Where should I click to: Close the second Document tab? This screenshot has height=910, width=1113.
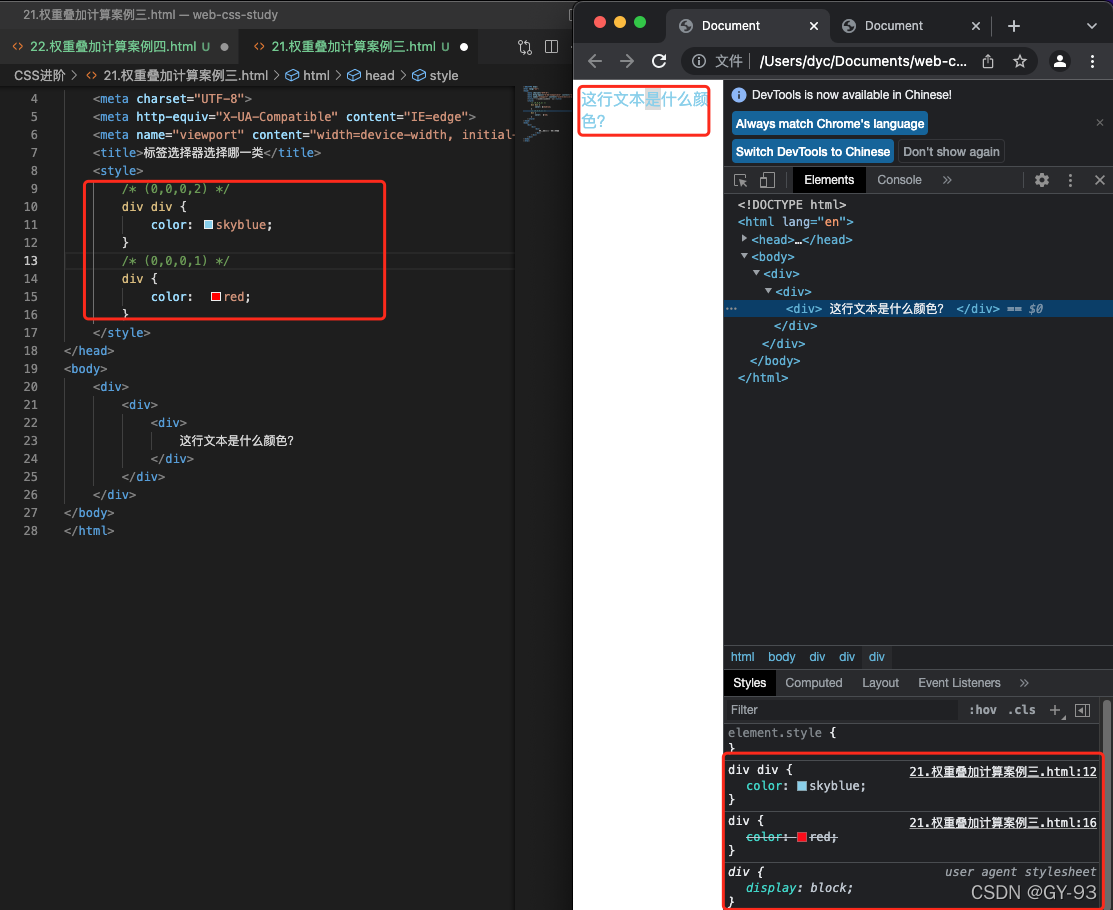[x=976, y=26]
